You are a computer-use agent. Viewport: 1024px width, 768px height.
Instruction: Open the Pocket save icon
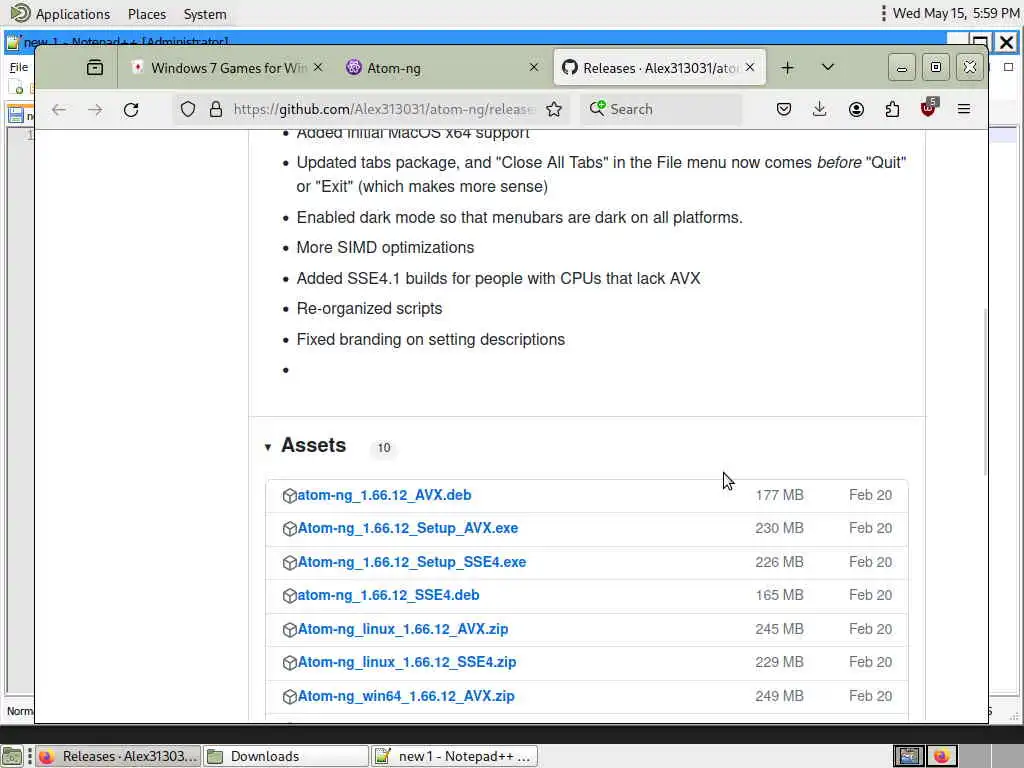tap(784, 109)
